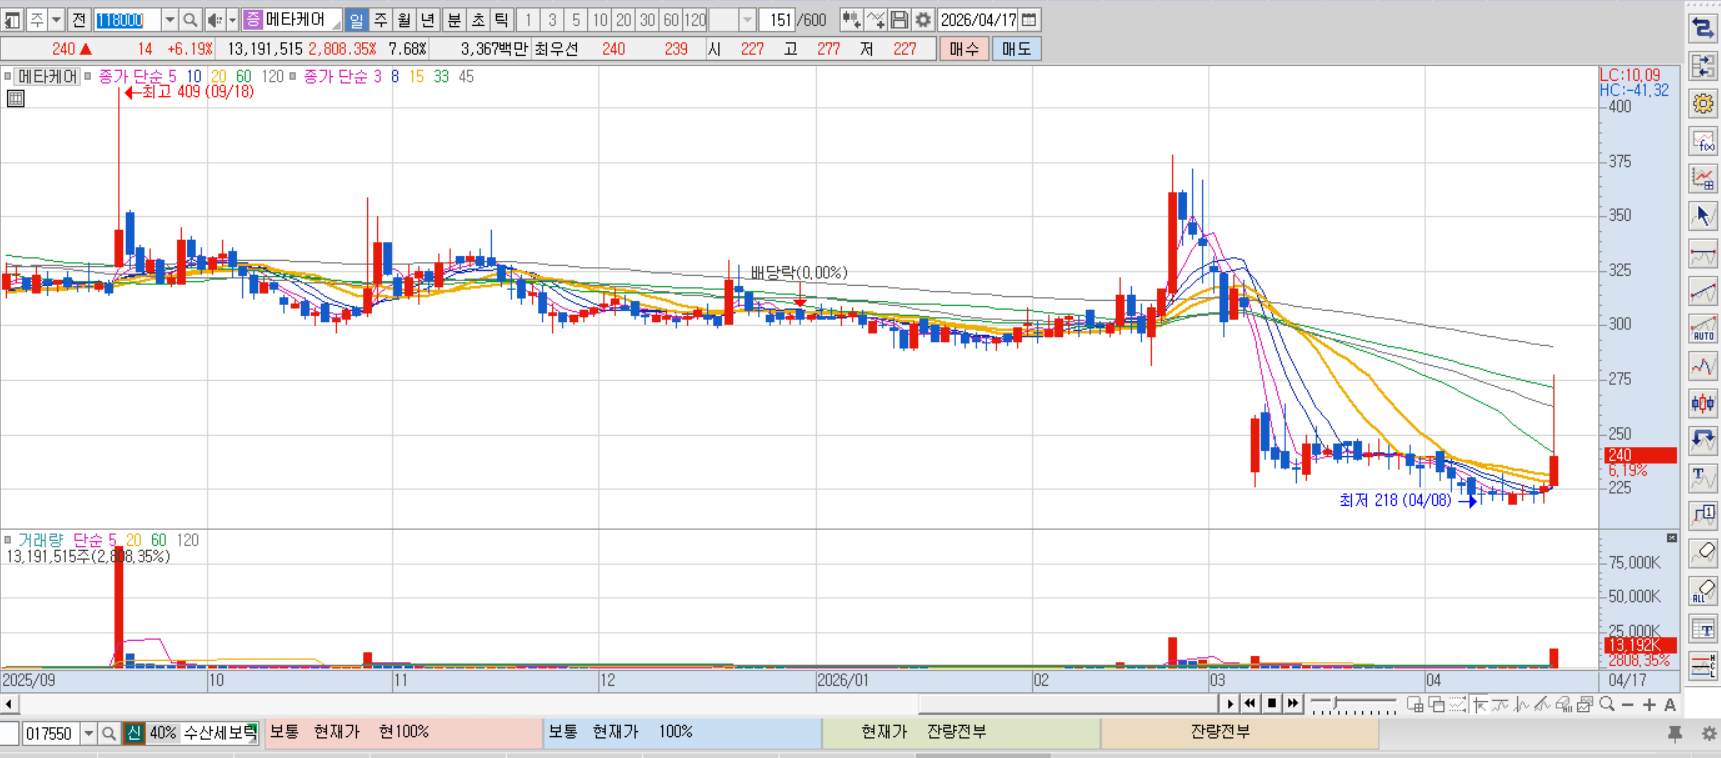This screenshot has width=1721, height=758.
Task: Click the green 현재가 잔량전부 button
Action: coord(961,733)
